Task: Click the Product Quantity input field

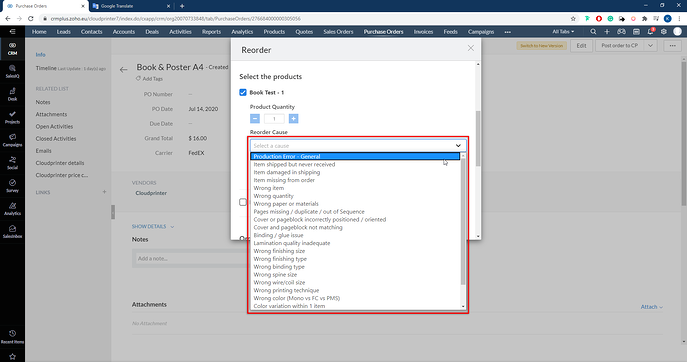Action: 274,118
